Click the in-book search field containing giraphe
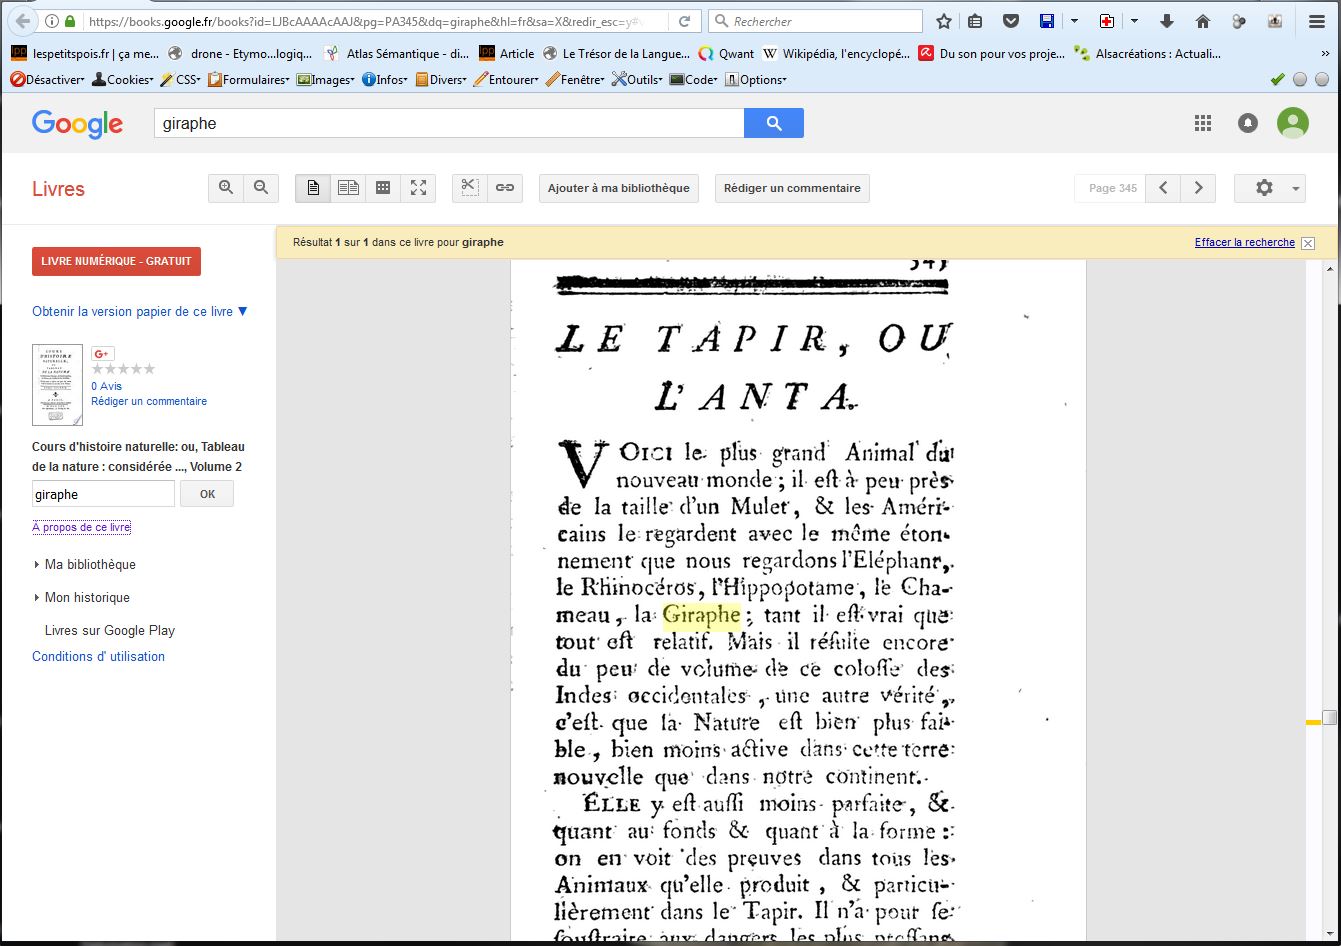1341x946 pixels. point(103,494)
